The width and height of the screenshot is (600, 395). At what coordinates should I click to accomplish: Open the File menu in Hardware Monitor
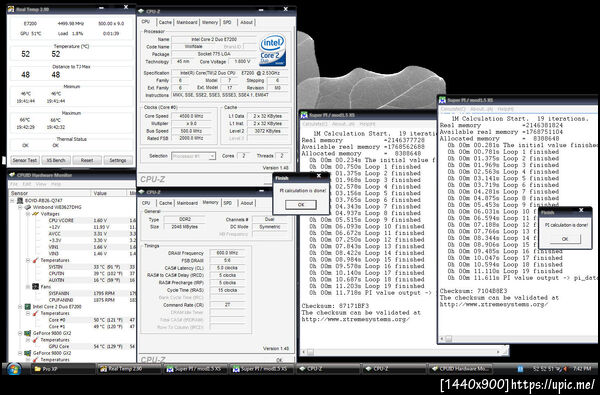(13, 184)
